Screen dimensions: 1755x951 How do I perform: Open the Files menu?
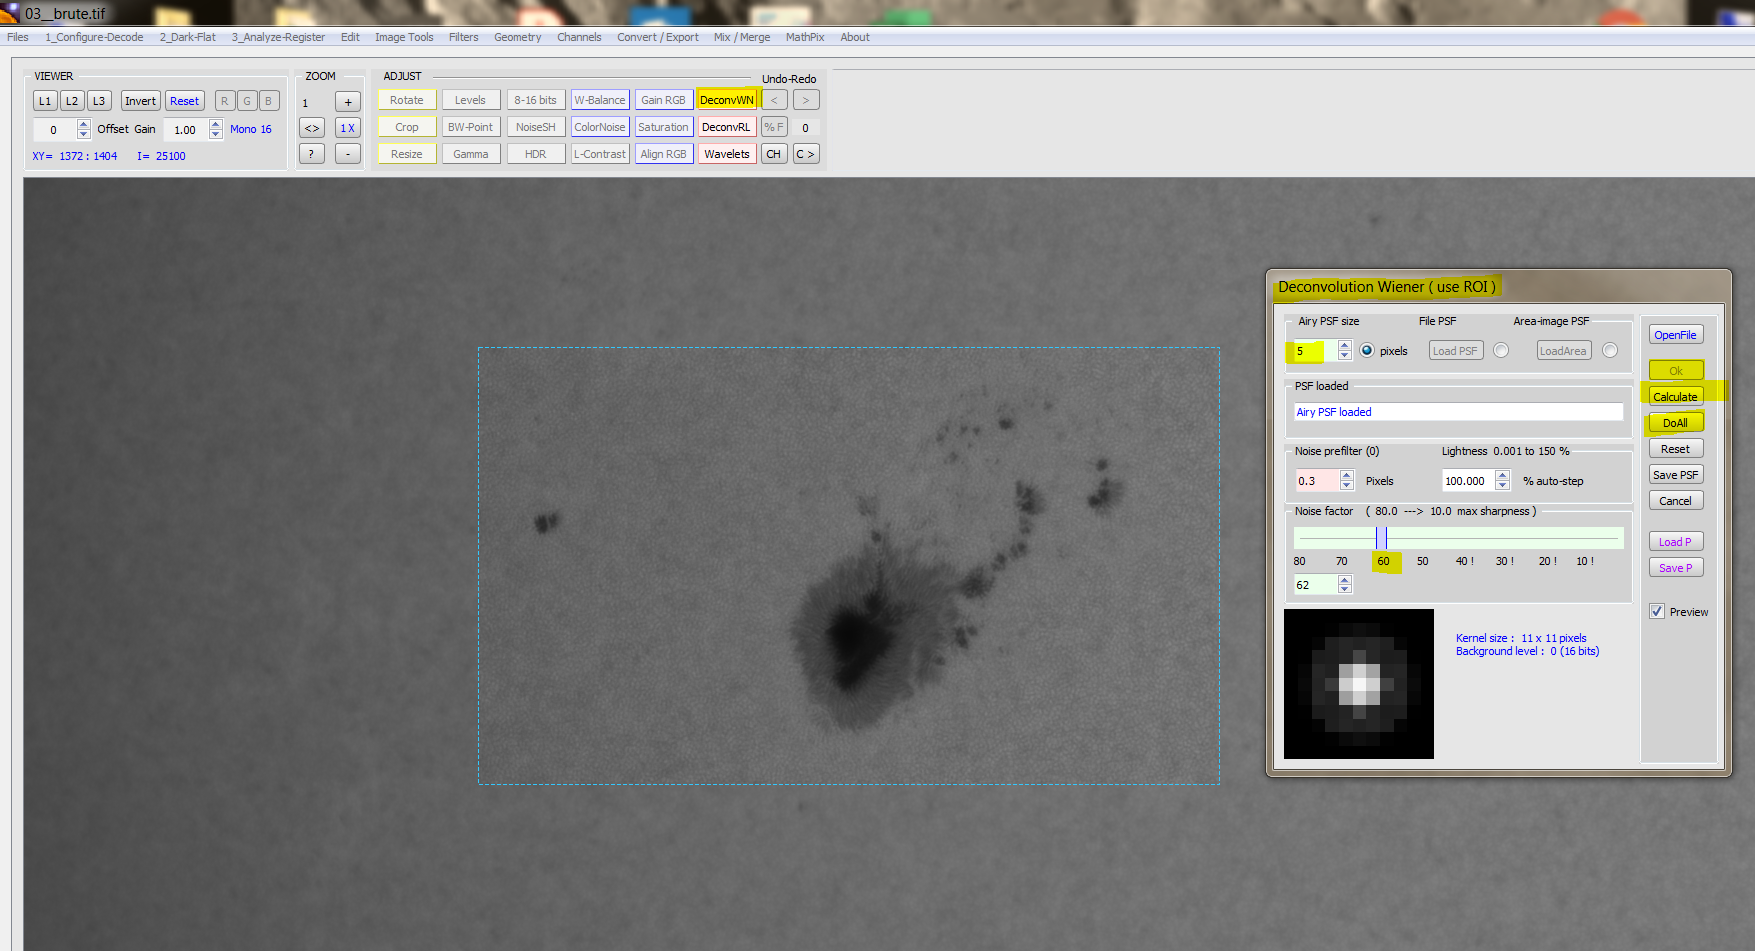tap(18, 37)
